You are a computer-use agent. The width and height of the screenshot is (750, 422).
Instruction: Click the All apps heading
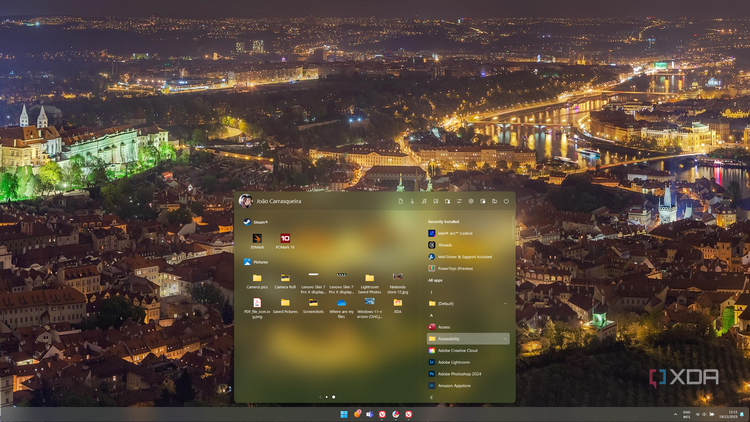[x=435, y=280]
